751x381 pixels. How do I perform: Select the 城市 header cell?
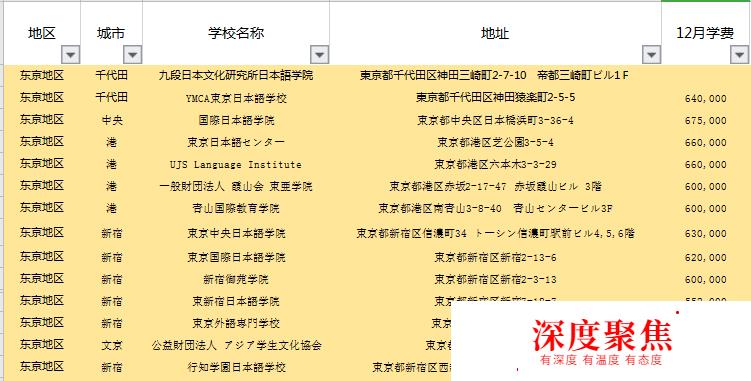pyautogui.click(x=112, y=33)
